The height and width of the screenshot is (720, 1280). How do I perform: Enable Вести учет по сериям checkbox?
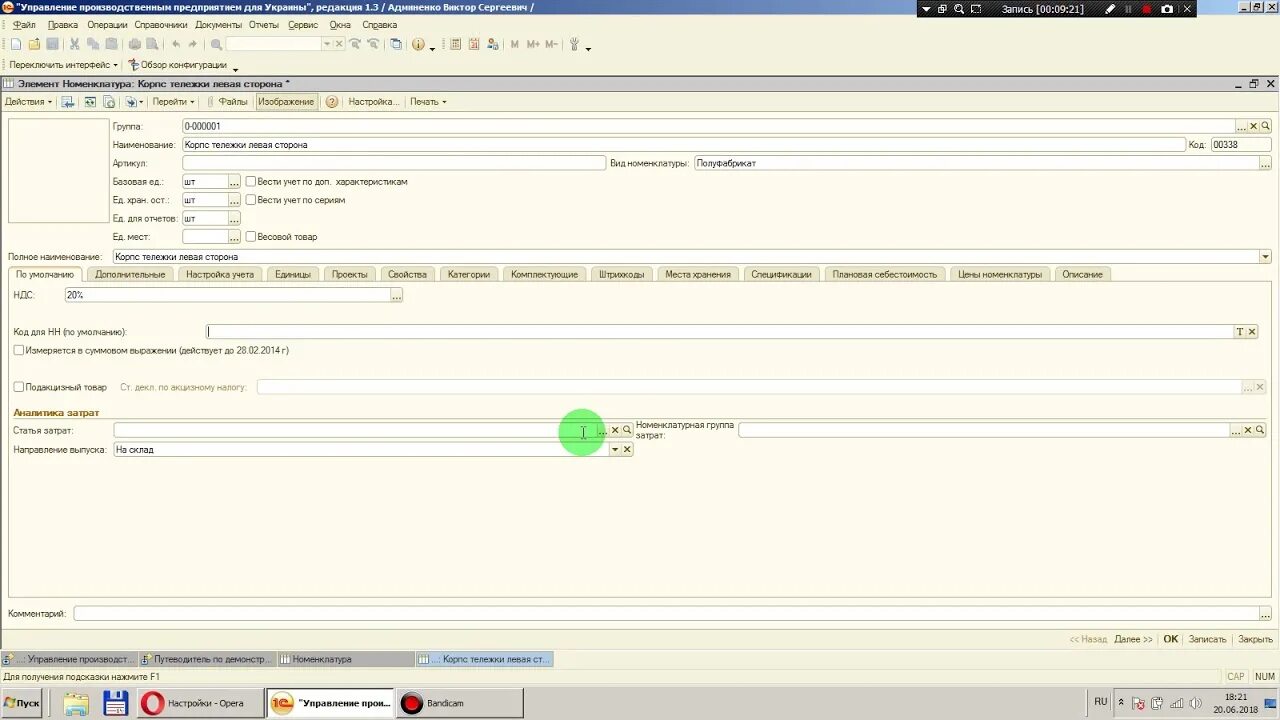pos(251,200)
